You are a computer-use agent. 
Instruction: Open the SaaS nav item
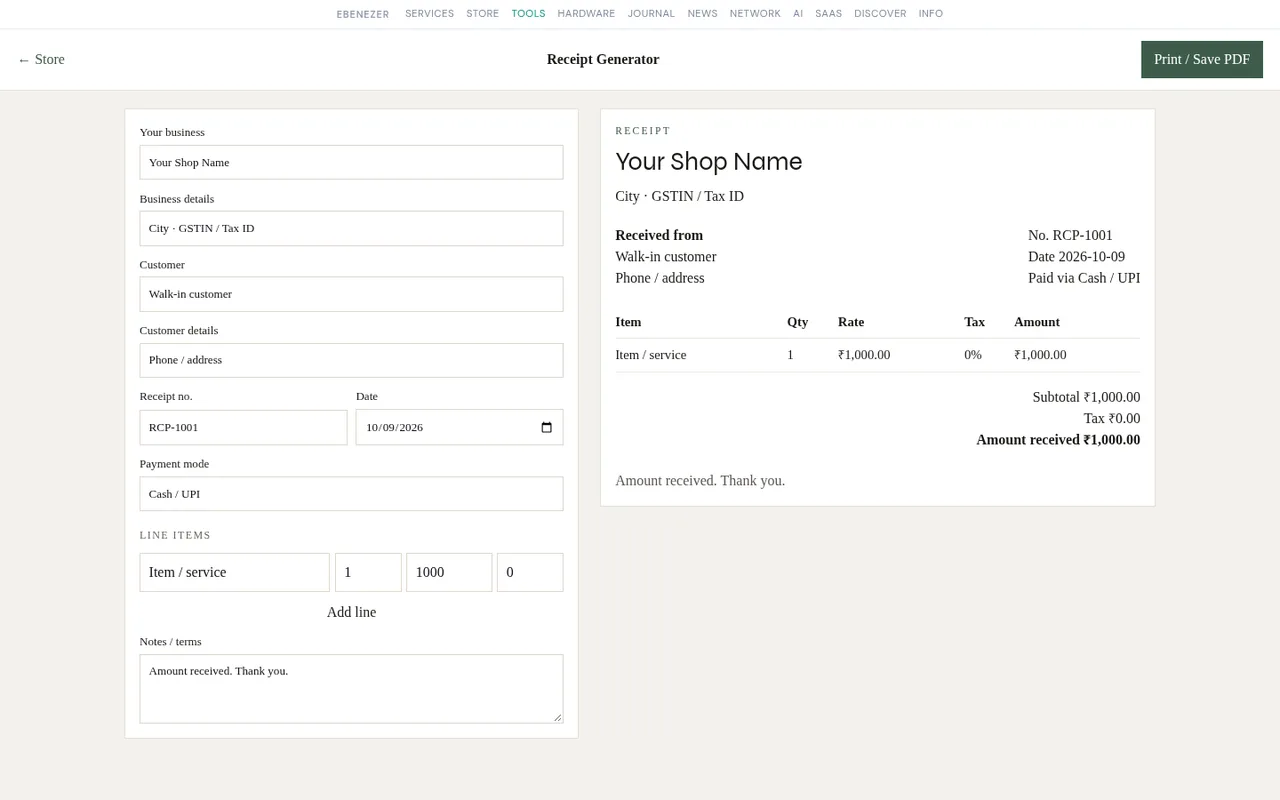(x=828, y=14)
